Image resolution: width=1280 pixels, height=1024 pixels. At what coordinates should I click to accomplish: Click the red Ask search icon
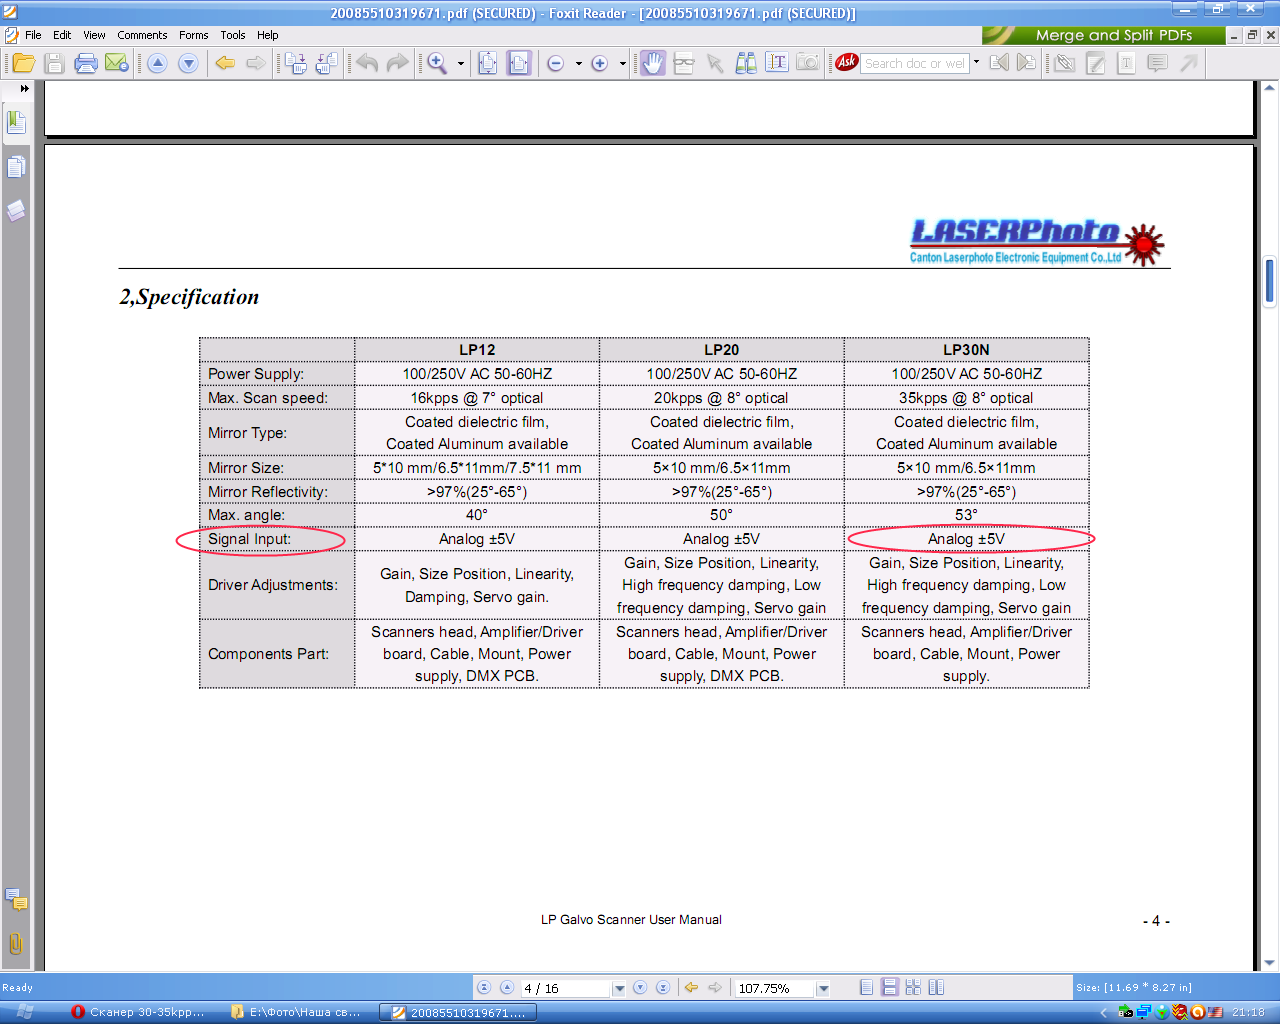click(846, 62)
